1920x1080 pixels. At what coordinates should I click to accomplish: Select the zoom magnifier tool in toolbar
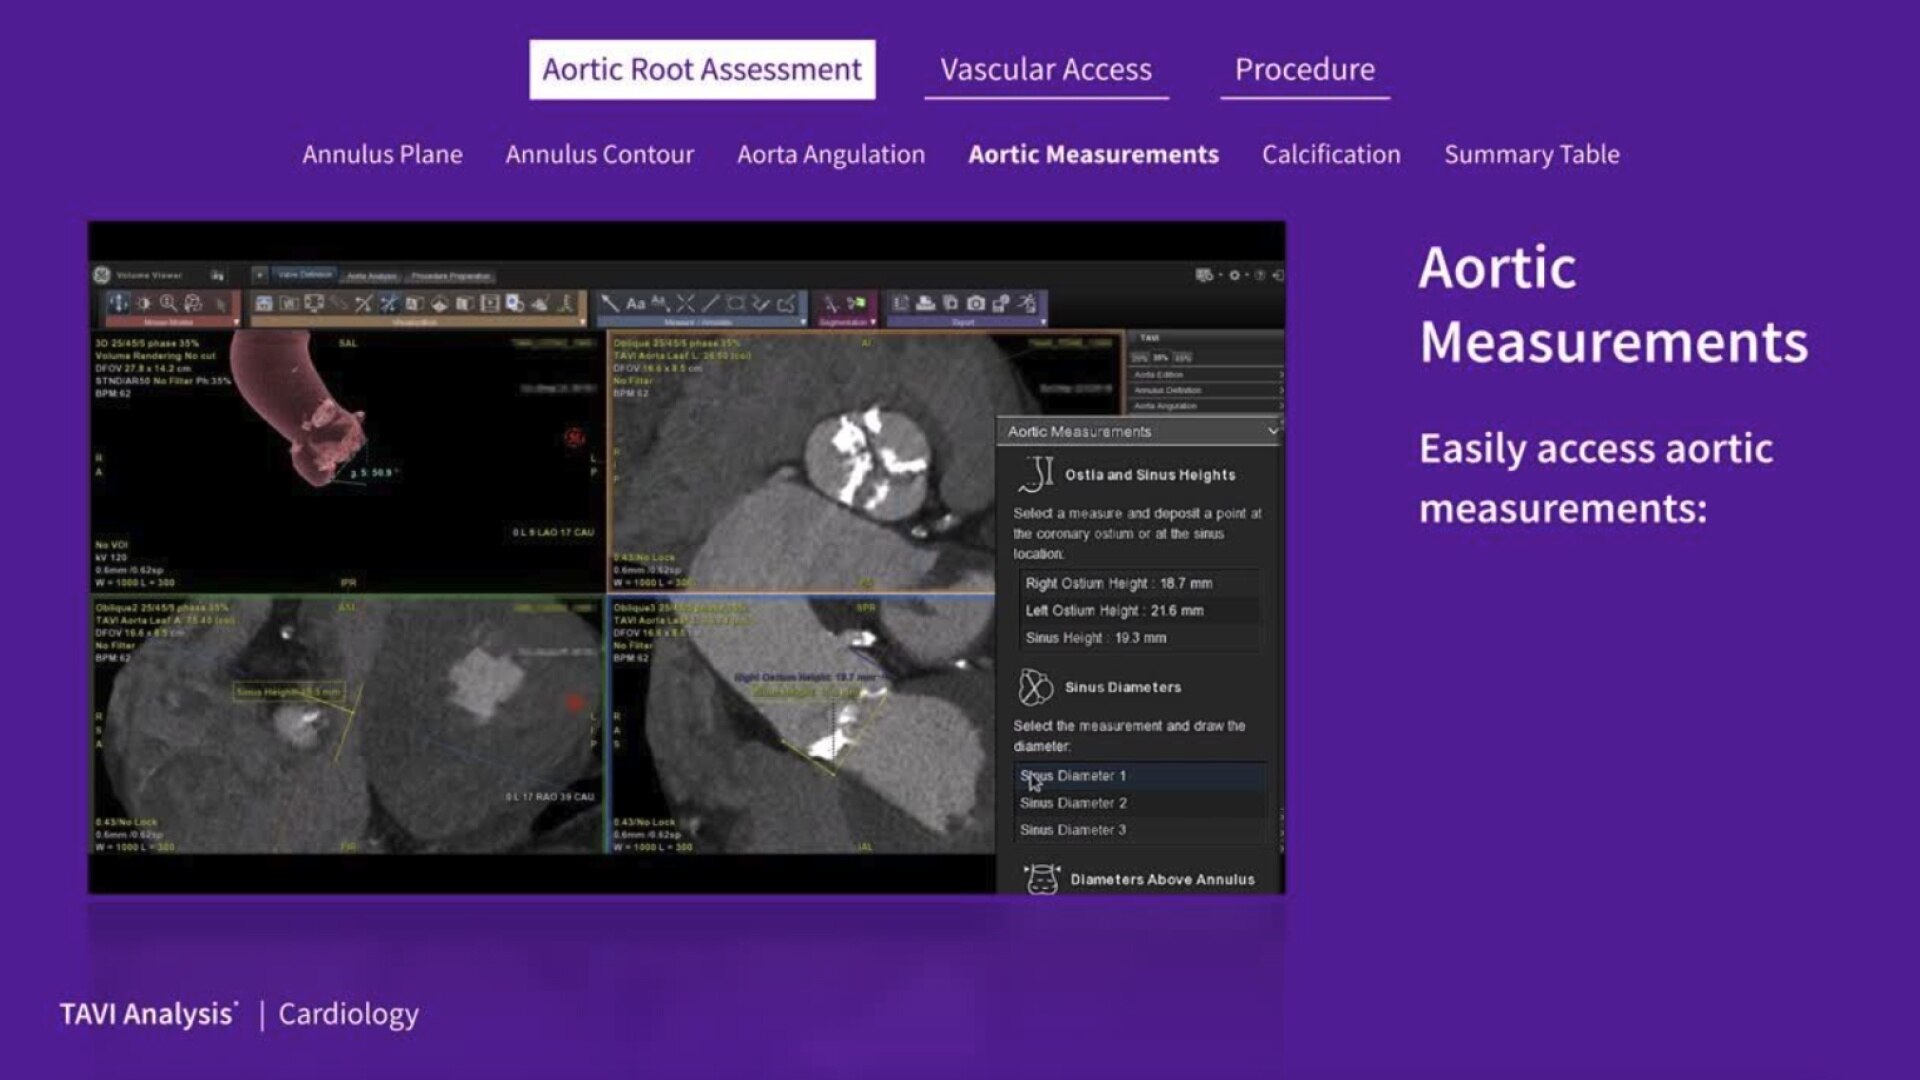[x=168, y=303]
